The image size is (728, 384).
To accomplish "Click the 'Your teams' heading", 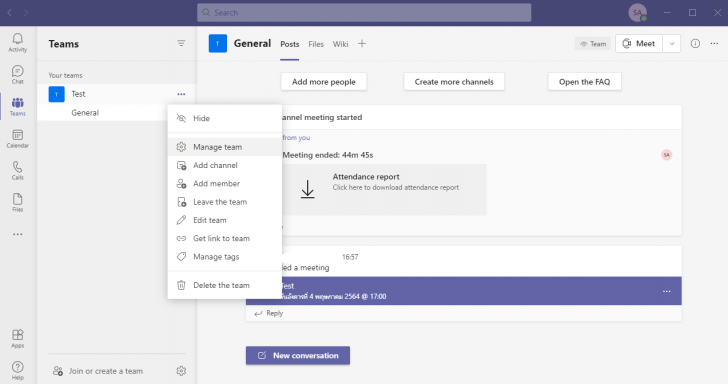I will tap(65, 75).
